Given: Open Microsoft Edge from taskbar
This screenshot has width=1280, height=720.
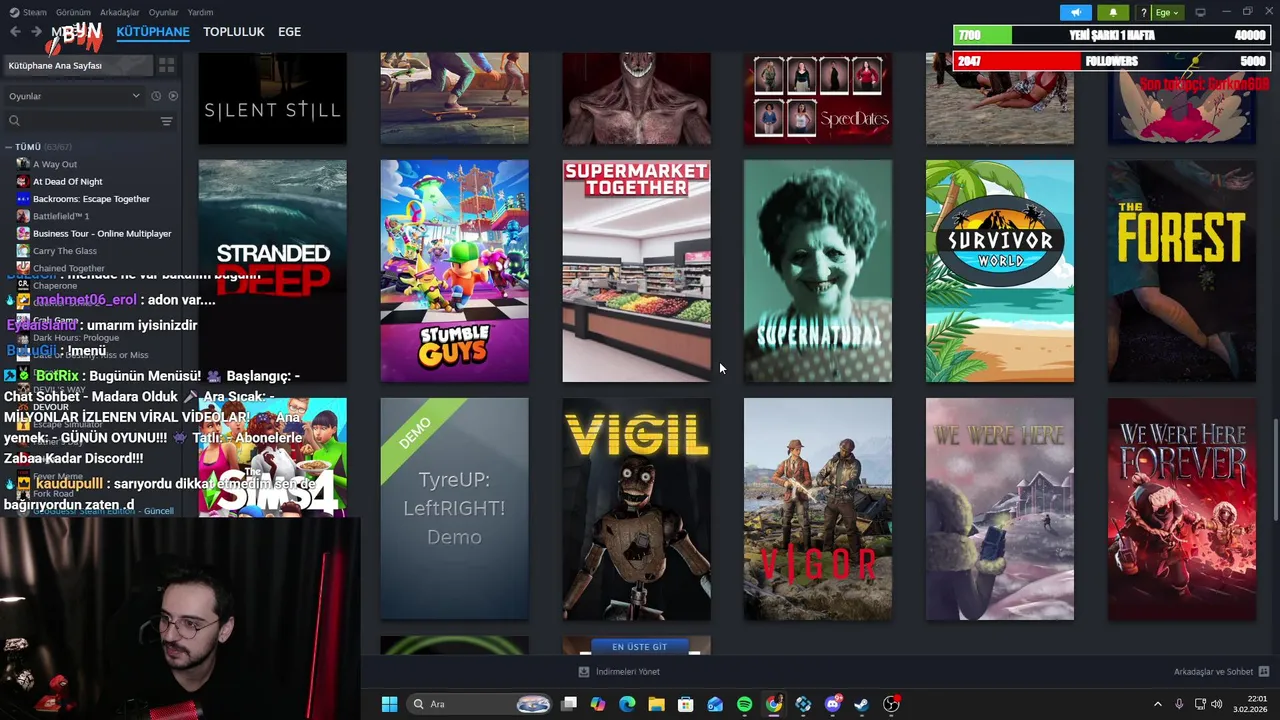Looking at the screenshot, I should (x=627, y=704).
